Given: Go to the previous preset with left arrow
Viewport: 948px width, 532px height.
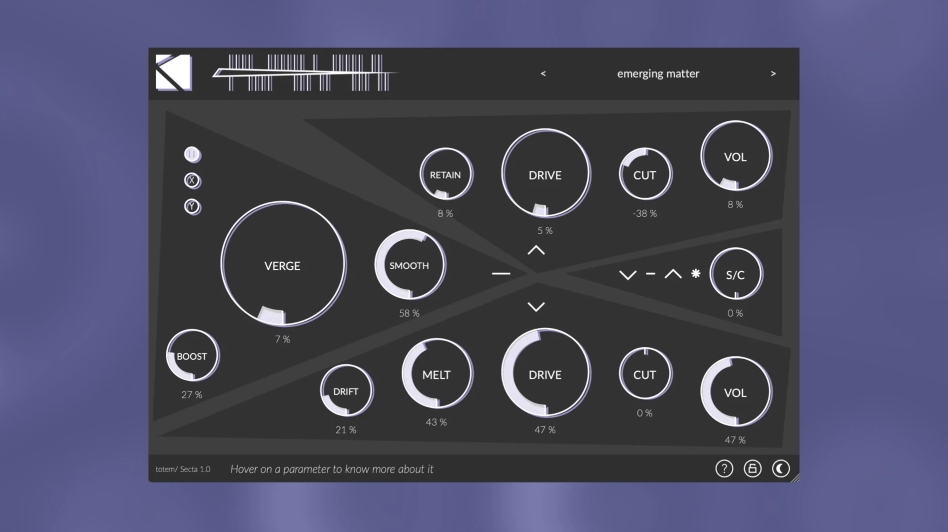Looking at the screenshot, I should (x=543, y=73).
